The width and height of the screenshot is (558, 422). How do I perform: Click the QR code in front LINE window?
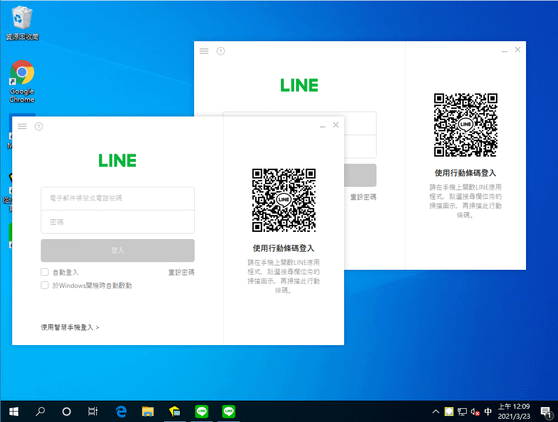click(284, 200)
